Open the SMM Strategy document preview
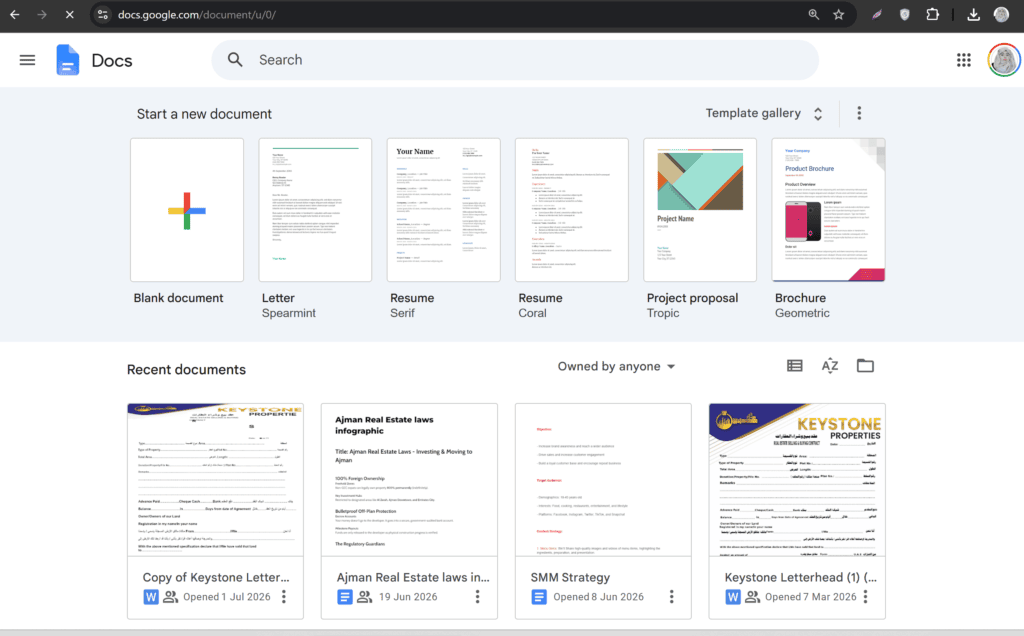Screen dimensions: 1024x636 [603, 480]
